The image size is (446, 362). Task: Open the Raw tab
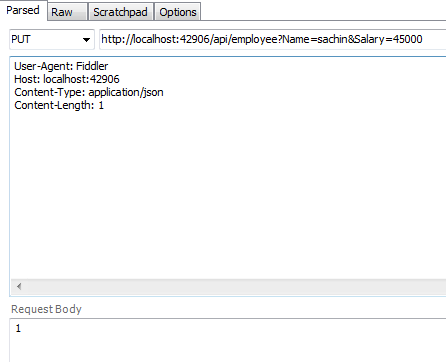(x=68, y=12)
